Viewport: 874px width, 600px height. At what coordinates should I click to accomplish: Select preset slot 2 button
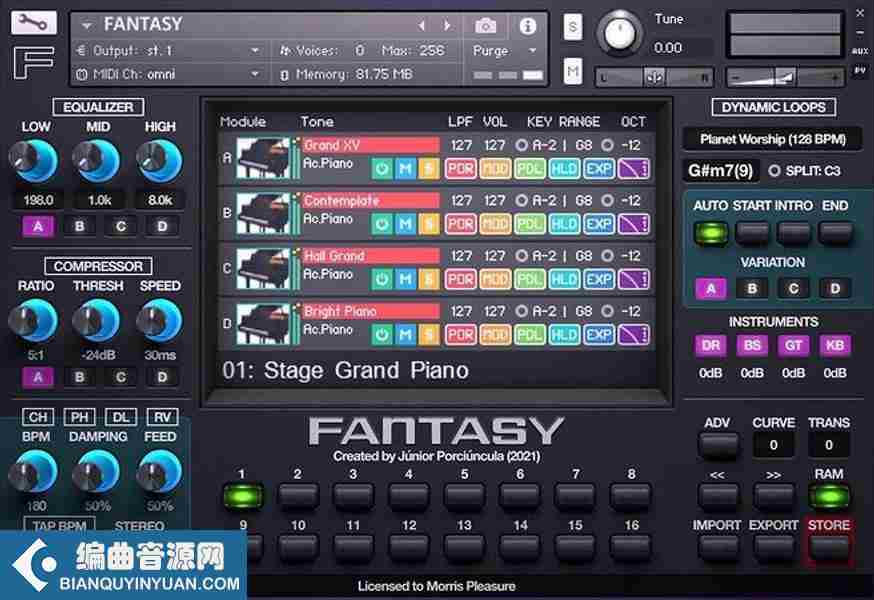pos(298,496)
